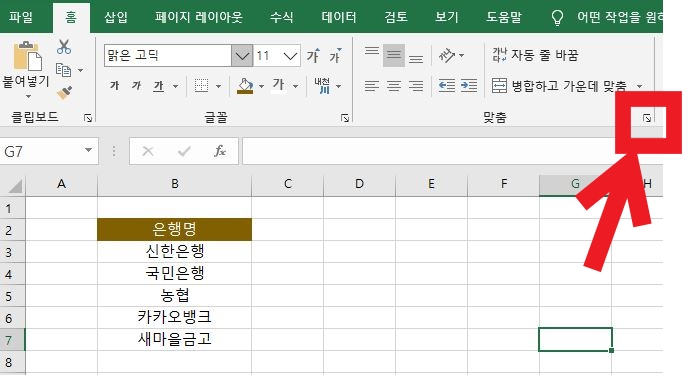
Task: Select column B header
Action: [x=175, y=184]
